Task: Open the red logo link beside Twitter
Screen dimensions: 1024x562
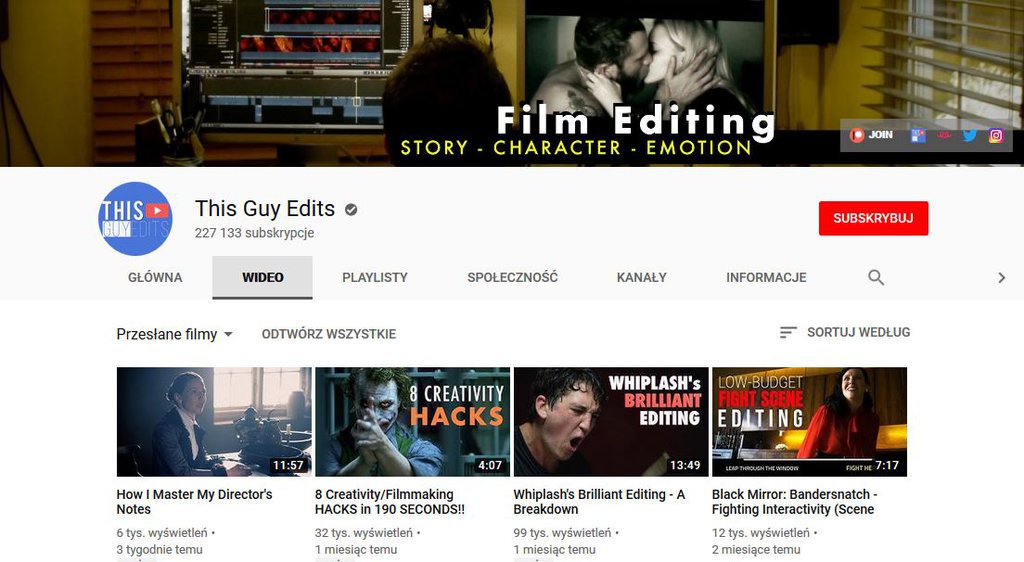Action: coord(944,135)
